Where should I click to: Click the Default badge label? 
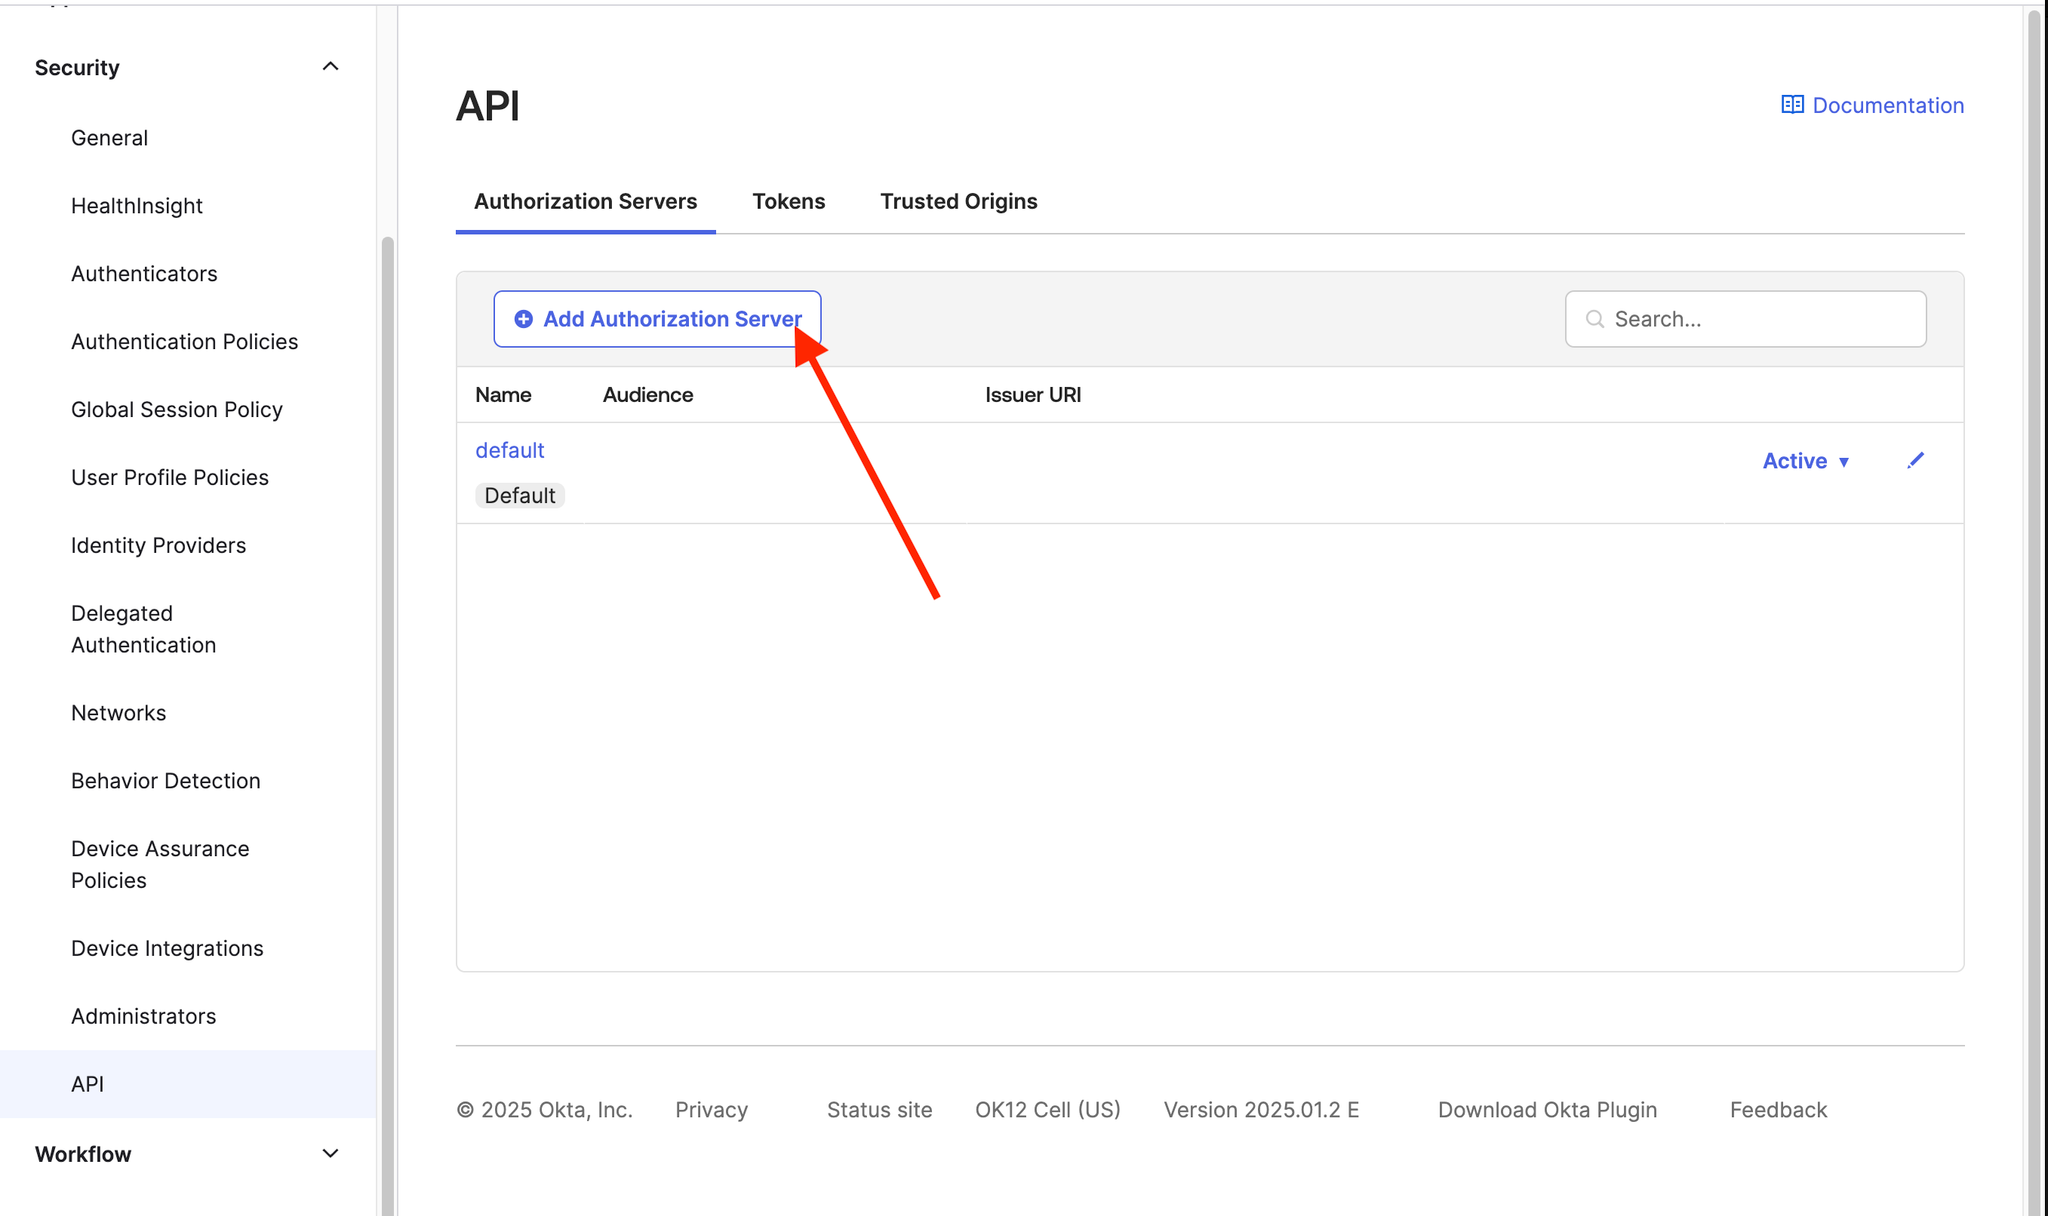point(520,496)
